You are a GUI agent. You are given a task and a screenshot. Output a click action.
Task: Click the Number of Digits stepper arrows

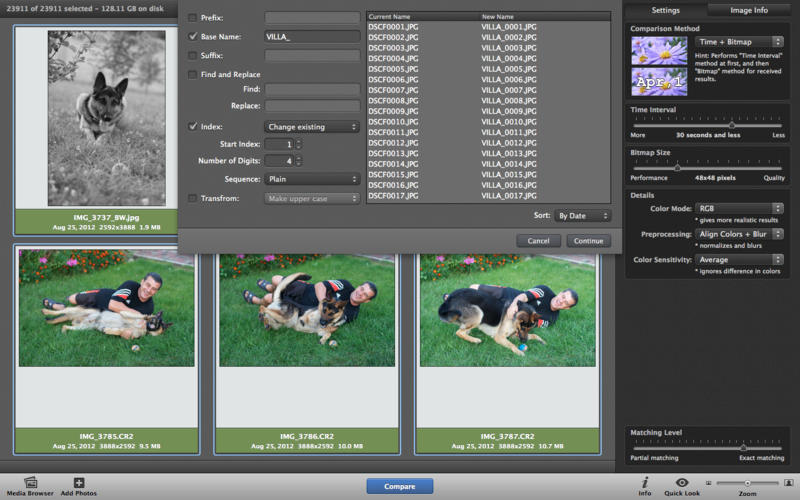pos(299,161)
